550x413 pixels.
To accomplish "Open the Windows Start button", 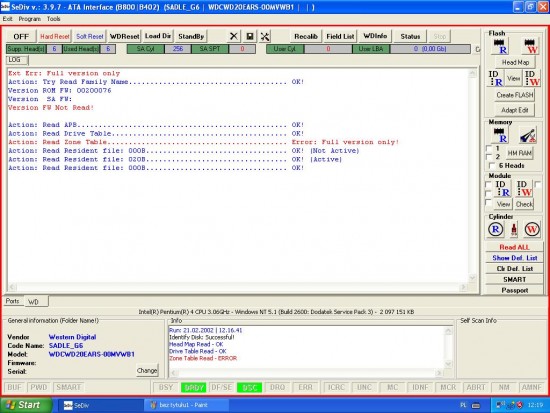I will point(26,405).
